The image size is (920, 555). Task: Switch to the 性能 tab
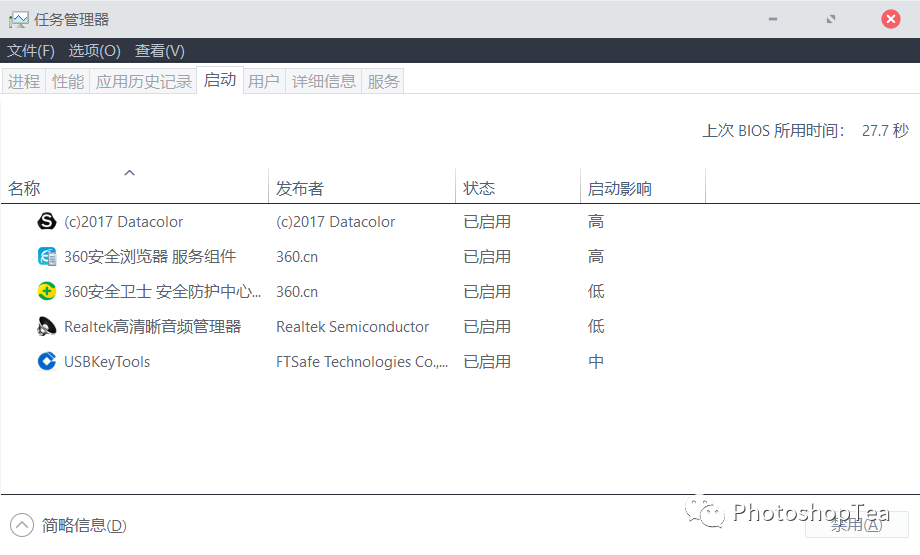(68, 81)
